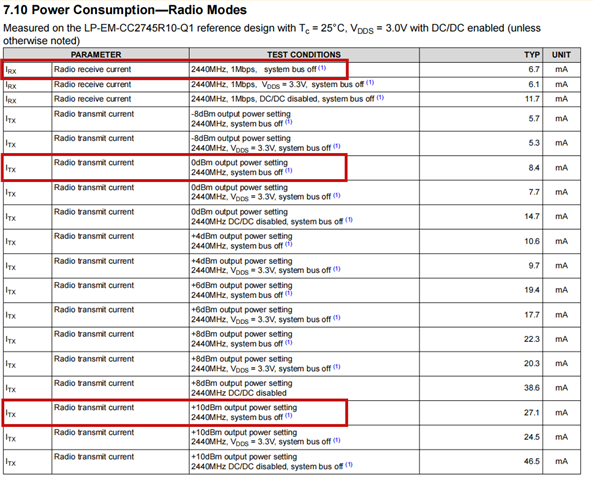The height and width of the screenshot is (480, 594).
Task: Click the section title '7.10 Power Consumption—Radio Modes'
Action: point(125,10)
